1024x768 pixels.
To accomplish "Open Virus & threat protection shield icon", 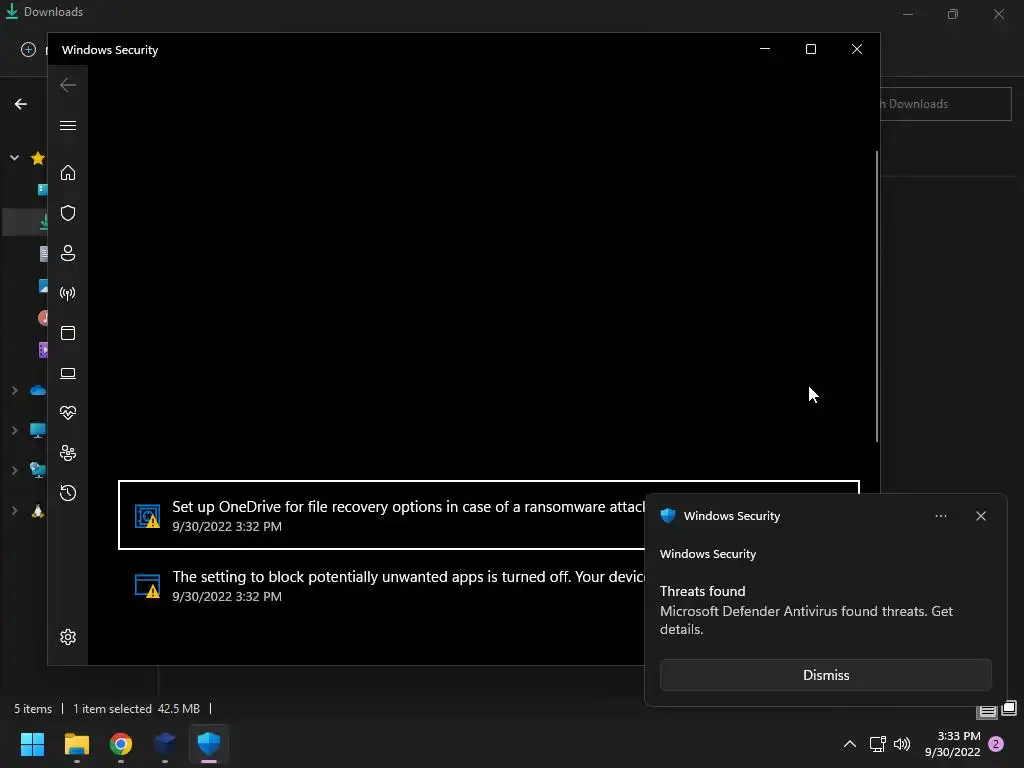I will [68, 213].
